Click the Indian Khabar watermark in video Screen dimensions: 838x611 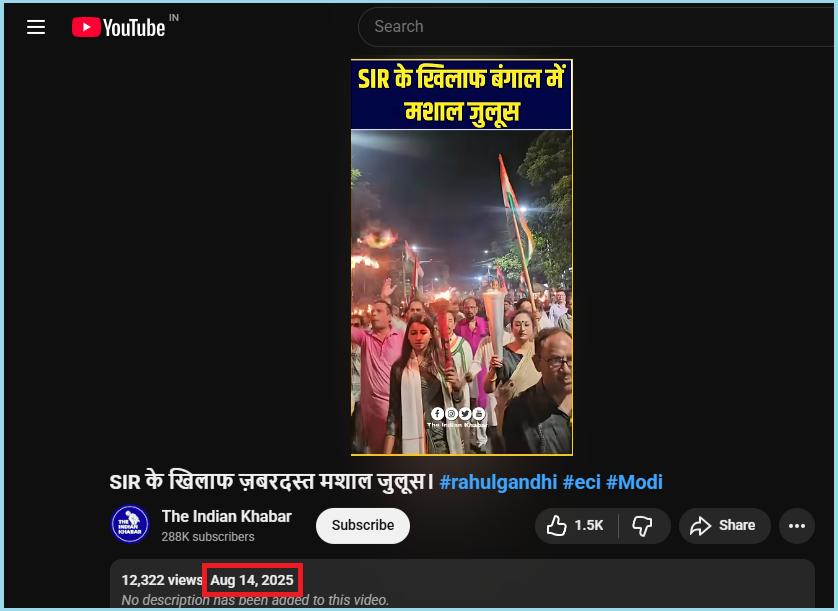(x=458, y=418)
